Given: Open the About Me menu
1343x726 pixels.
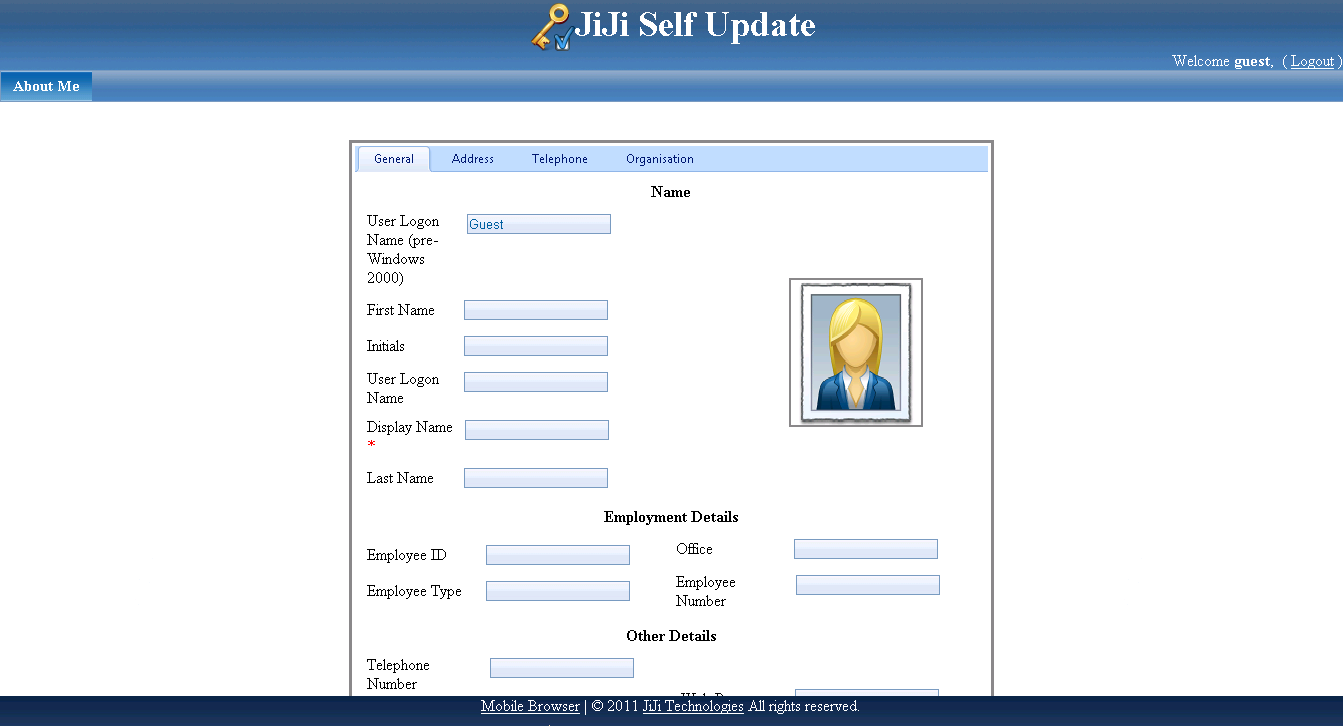Looking at the screenshot, I should tap(46, 86).
